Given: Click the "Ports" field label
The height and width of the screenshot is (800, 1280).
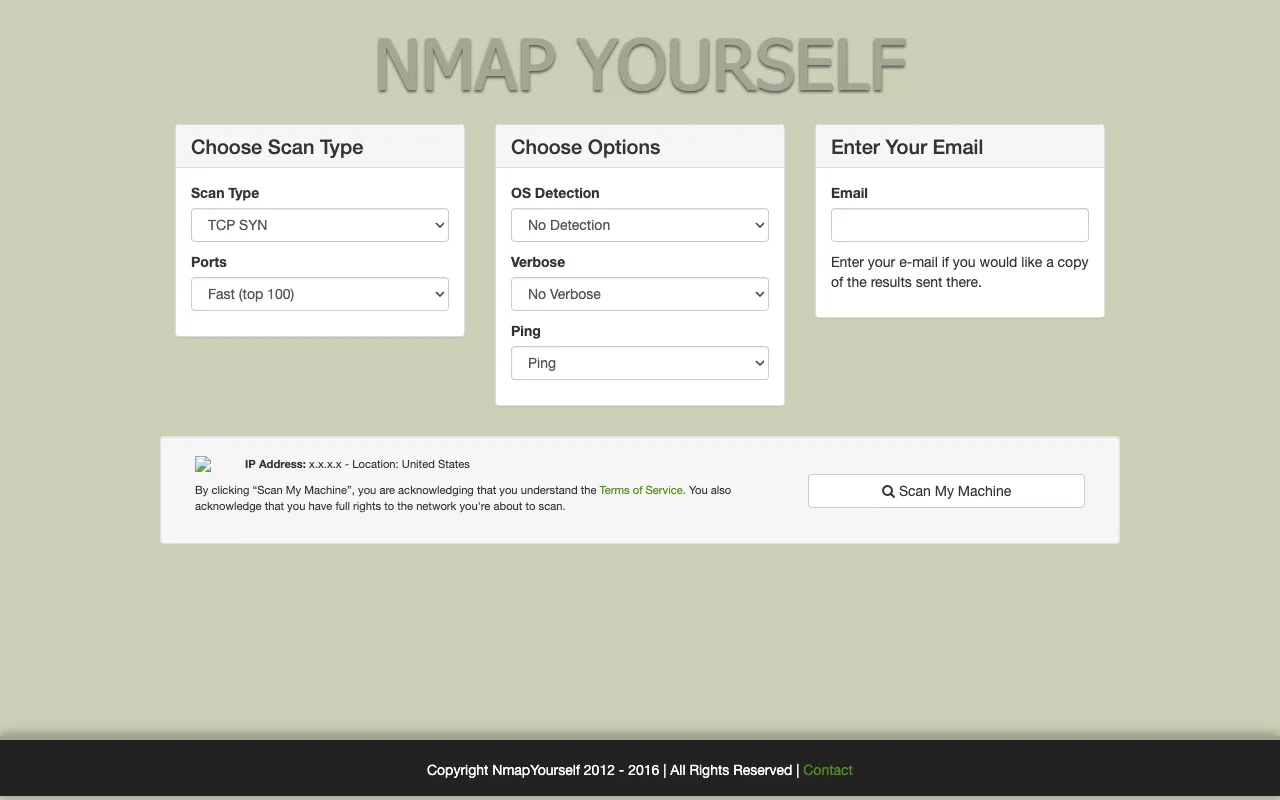Looking at the screenshot, I should tap(209, 262).
